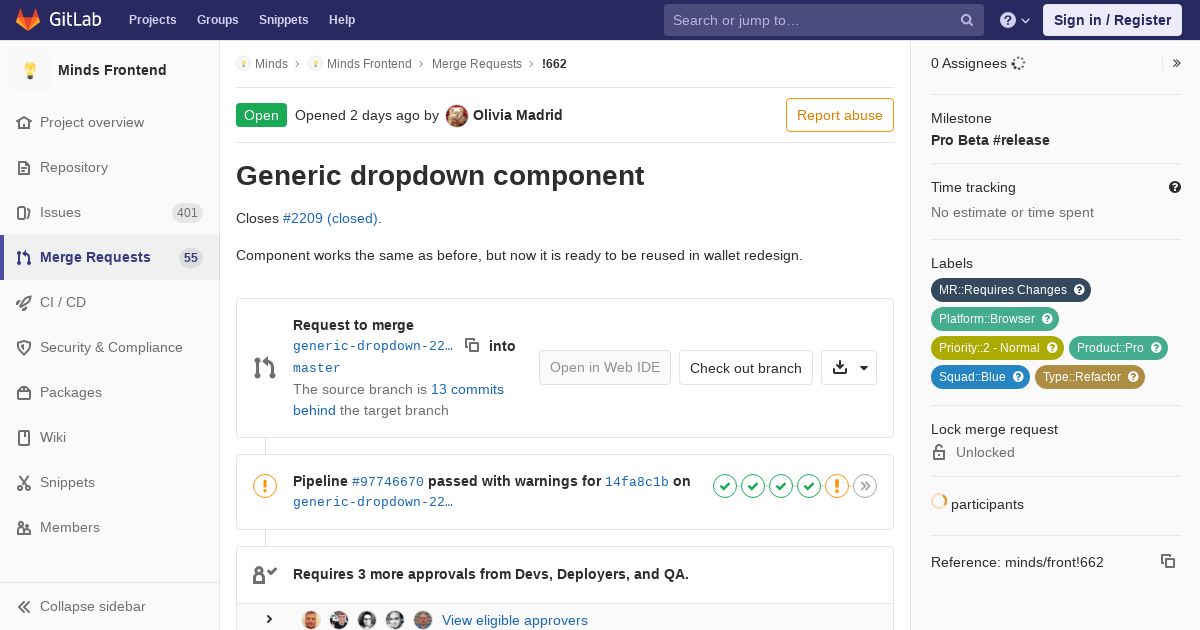Click the !662 breadcrumb item
1200x630 pixels.
[554, 64]
